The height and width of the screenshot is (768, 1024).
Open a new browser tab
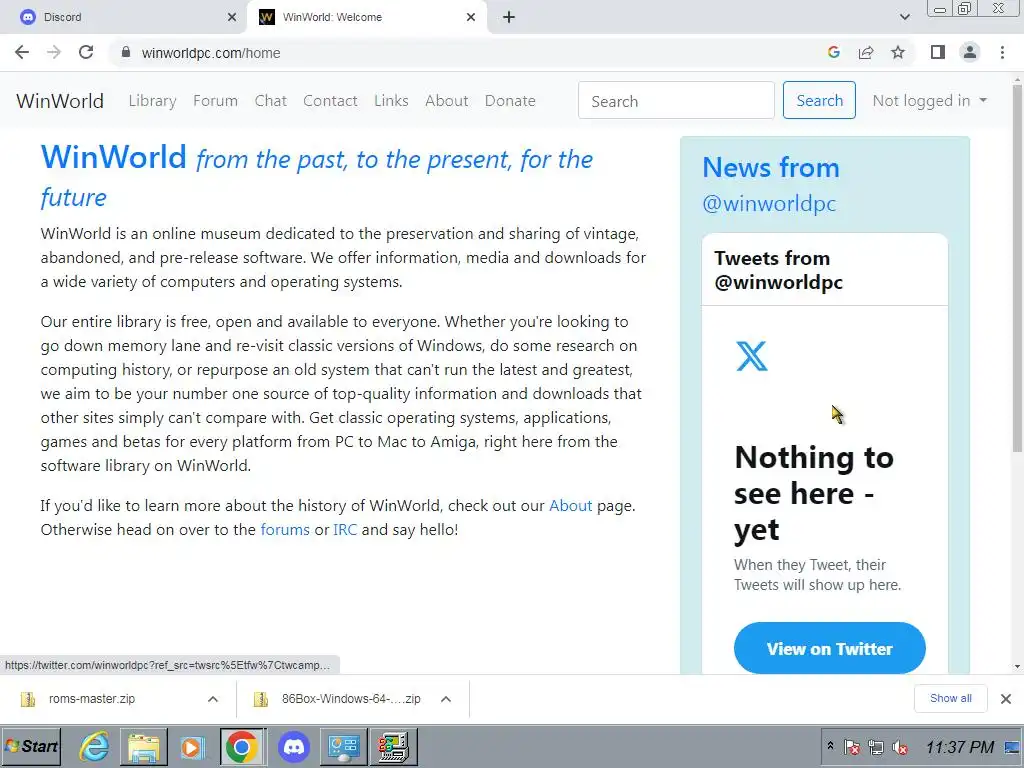coord(509,17)
